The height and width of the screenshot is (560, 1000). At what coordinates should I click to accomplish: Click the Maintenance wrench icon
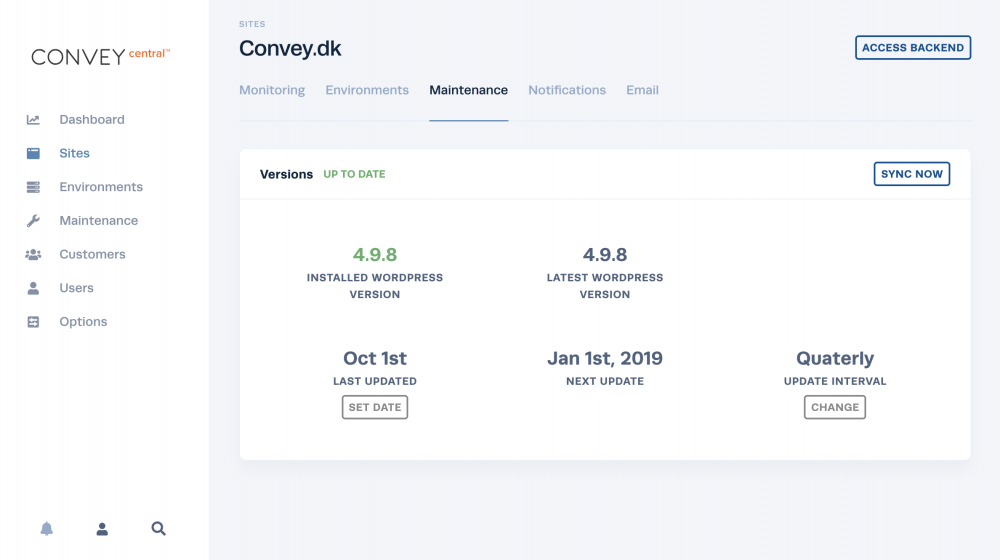point(33,221)
